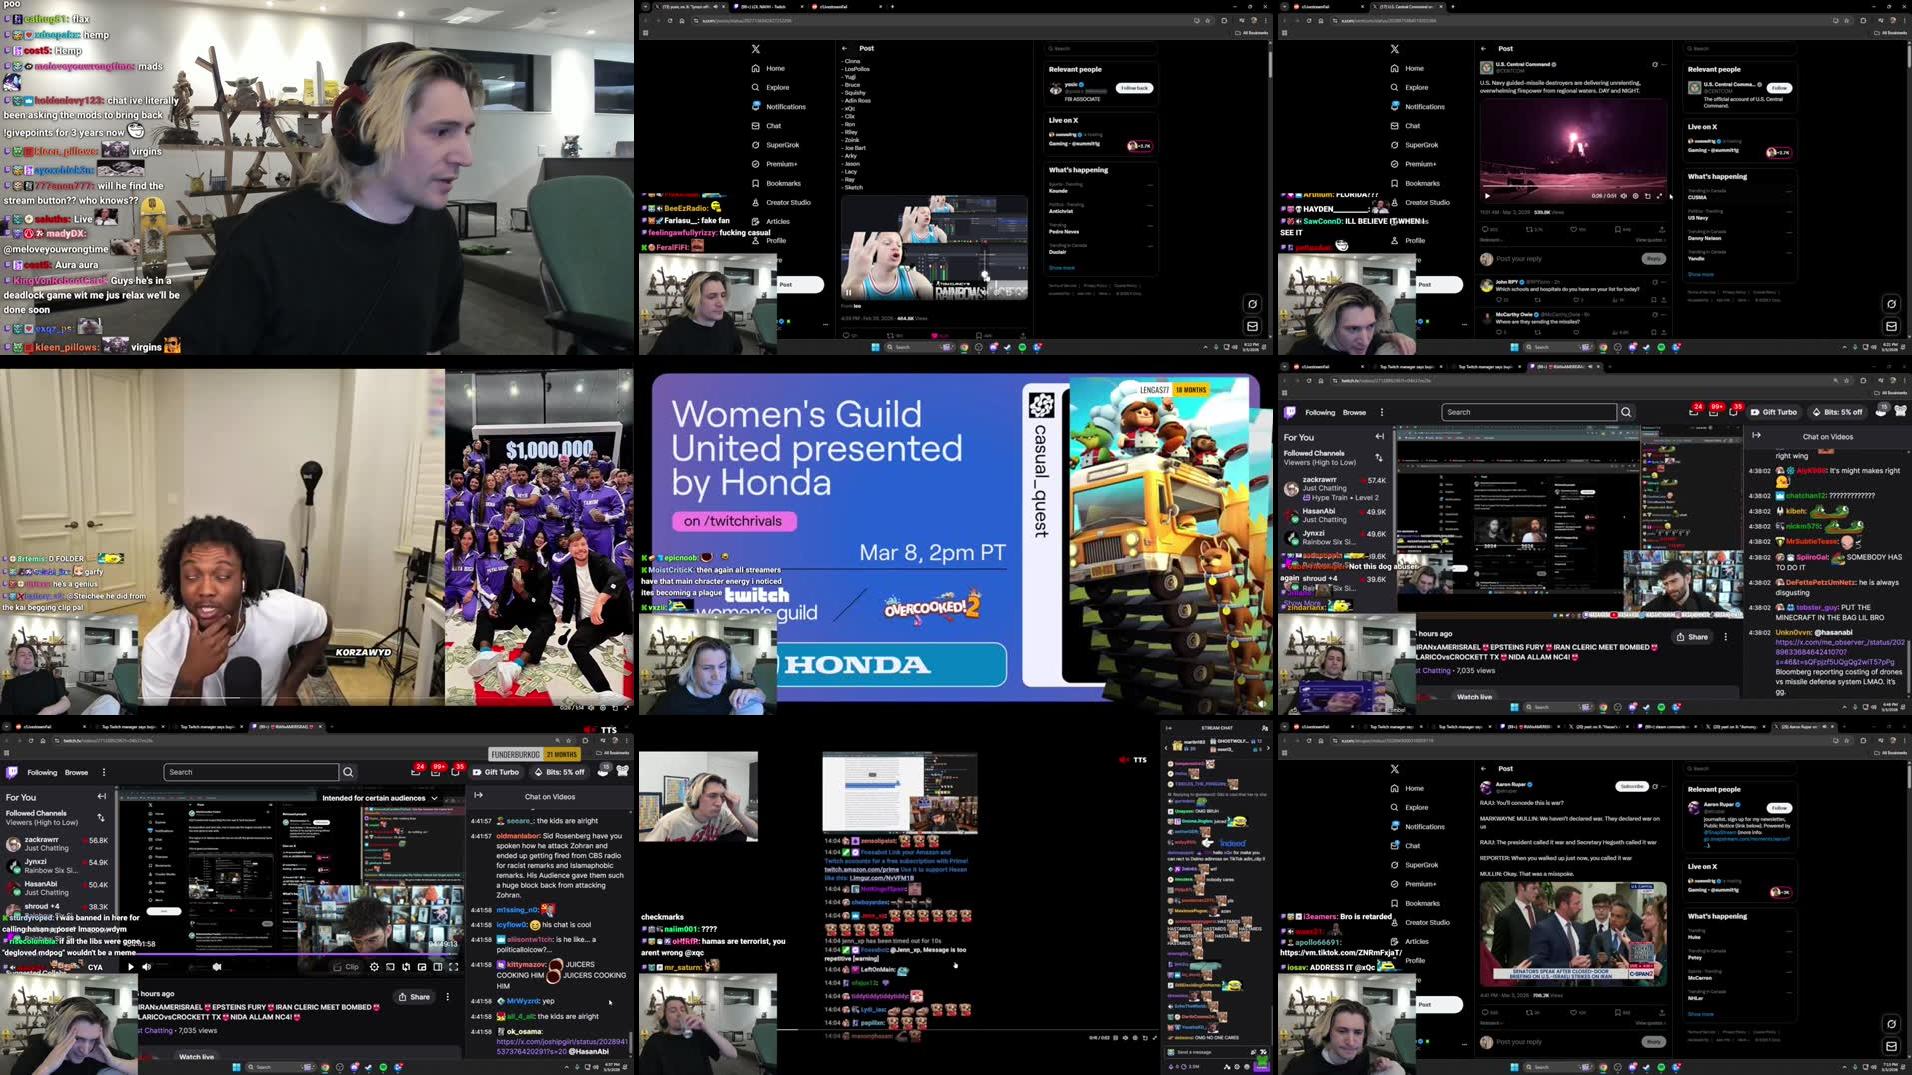Image resolution: width=1912 pixels, height=1075 pixels.
Task: Click share icon on U.S. Central Command post
Action: [1662, 229]
